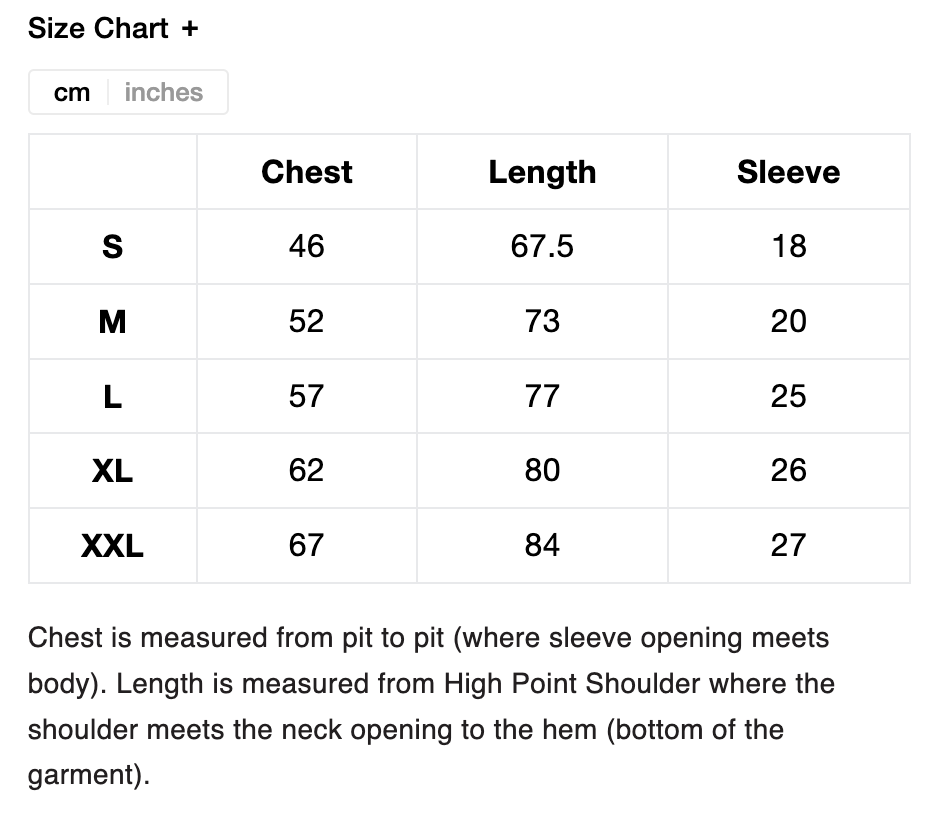The image size is (936, 828).
Task: Click the 20 sleeve value for M
Action: point(788,322)
